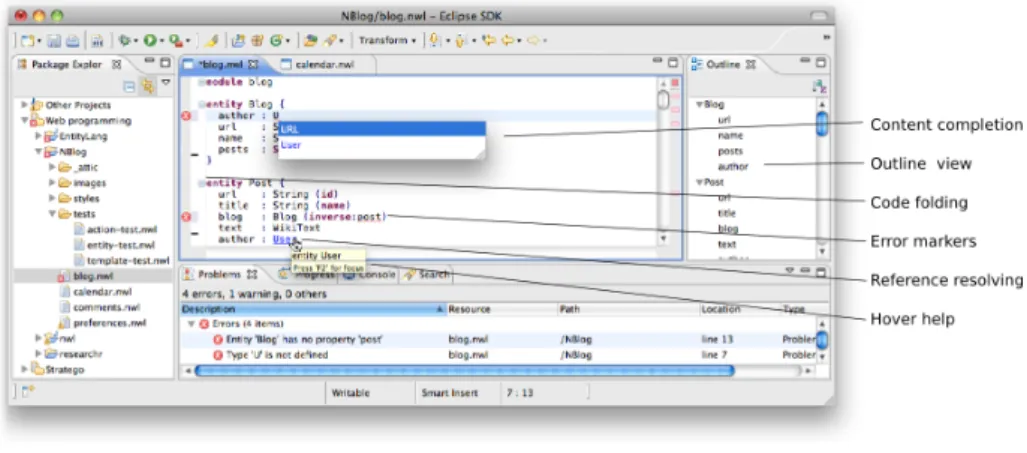
Task: Click the Back navigation arrow icon
Action: coord(508,41)
